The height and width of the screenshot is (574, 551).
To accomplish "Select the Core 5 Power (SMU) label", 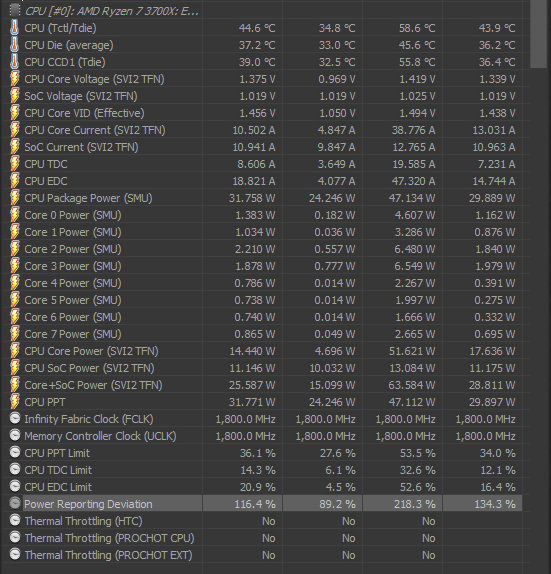I will point(73,300).
